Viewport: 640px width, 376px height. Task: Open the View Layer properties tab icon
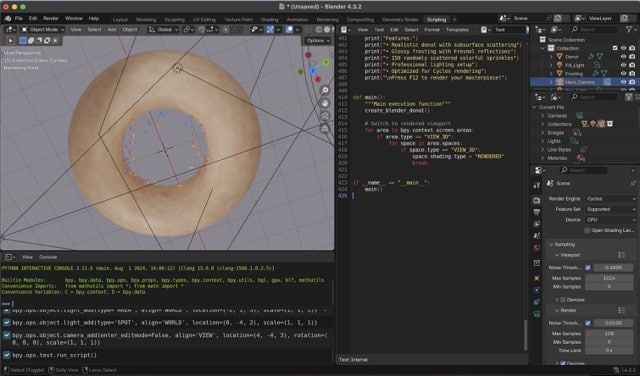(x=537, y=224)
